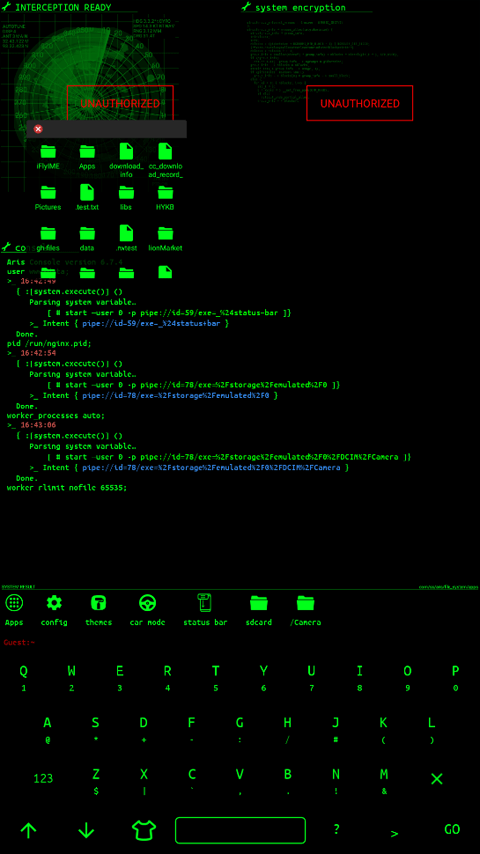Close the file browser with red X
Viewport: 480px width, 854px height.
point(38,129)
